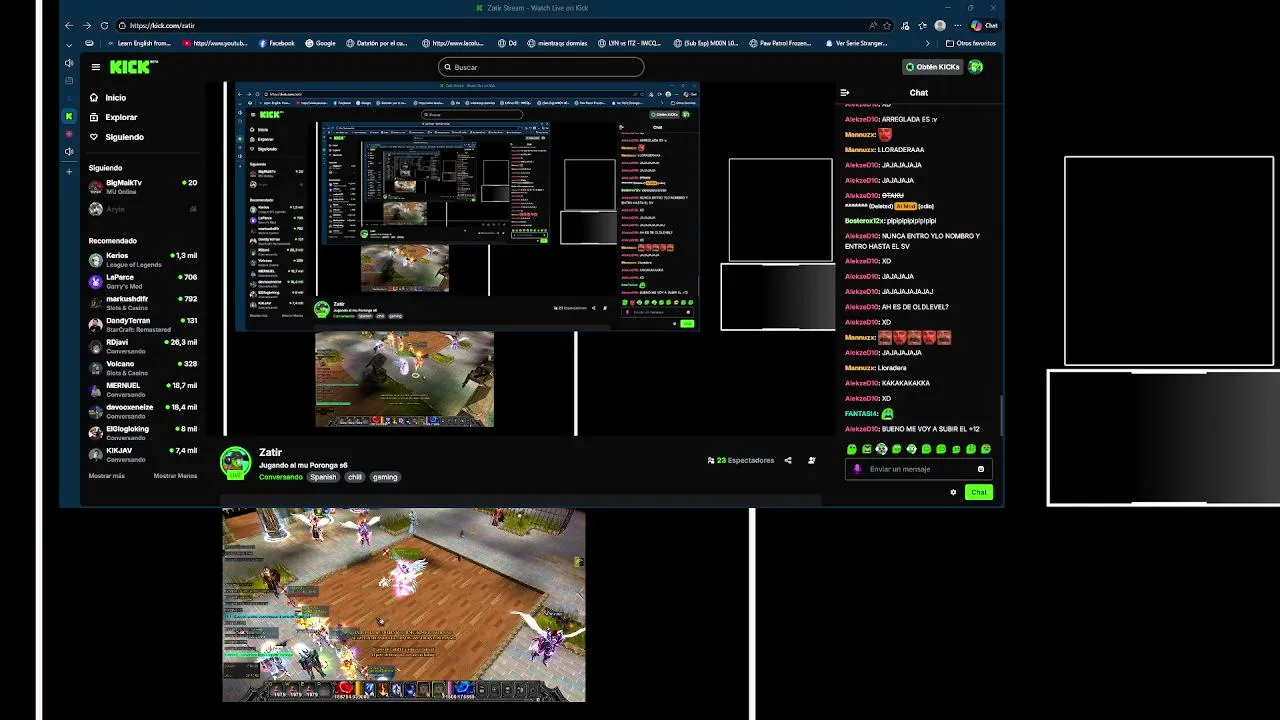Screen dimensions: 1280x720
Task: Open recommended channel ElGlogloking
Action: tap(142, 432)
